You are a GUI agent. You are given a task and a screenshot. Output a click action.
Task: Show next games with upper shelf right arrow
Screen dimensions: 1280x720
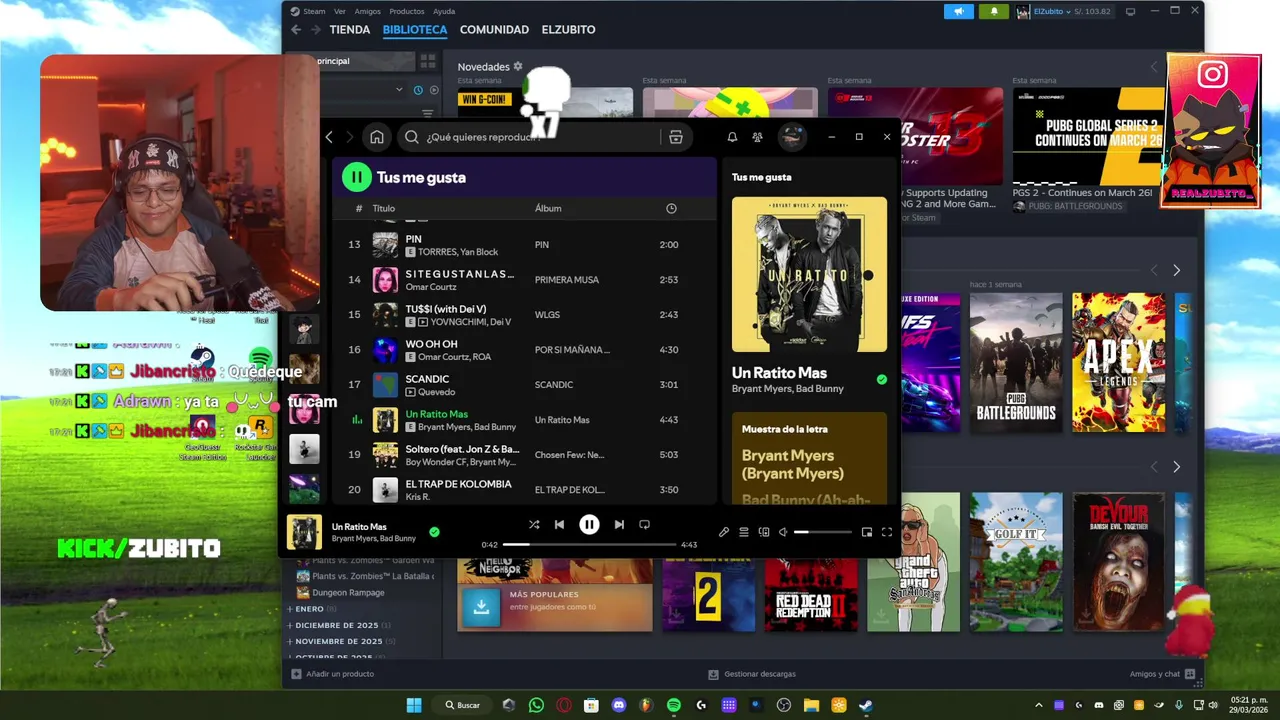pyautogui.click(x=1176, y=270)
